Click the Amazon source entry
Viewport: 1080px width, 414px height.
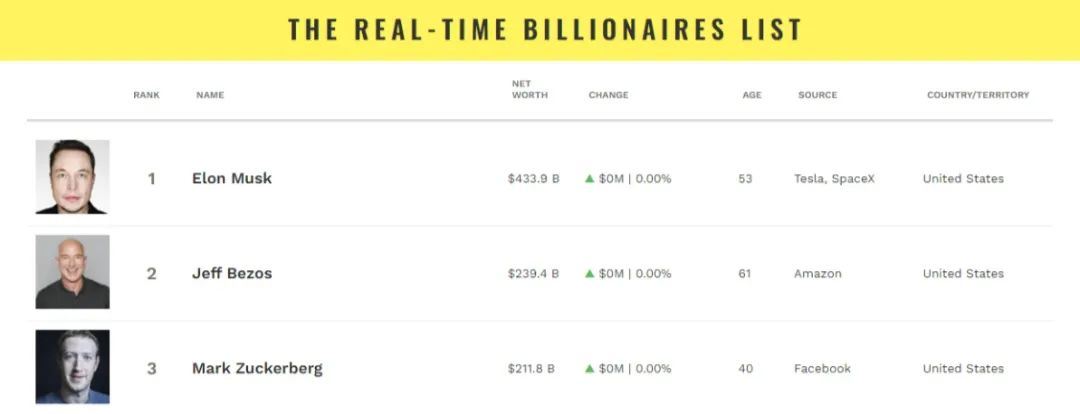(818, 273)
